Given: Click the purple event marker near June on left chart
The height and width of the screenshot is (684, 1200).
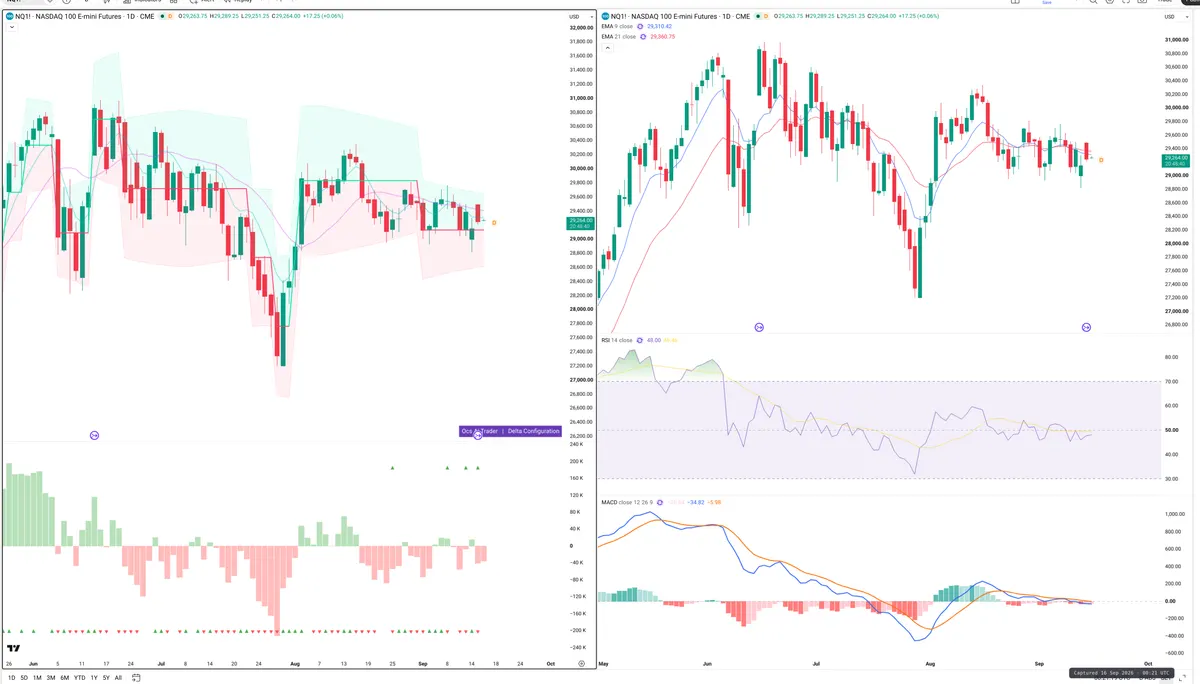Looking at the screenshot, I should click(x=94, y=435).
